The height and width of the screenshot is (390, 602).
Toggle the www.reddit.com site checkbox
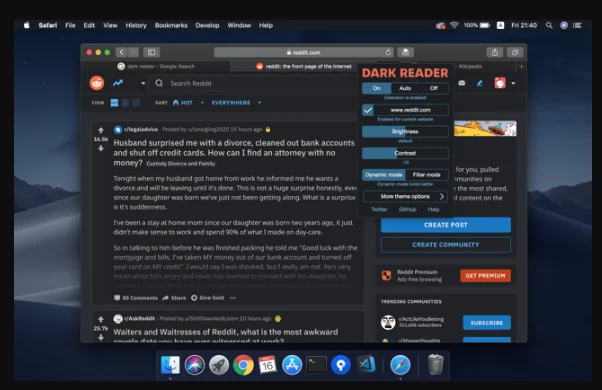click(368, 110)
